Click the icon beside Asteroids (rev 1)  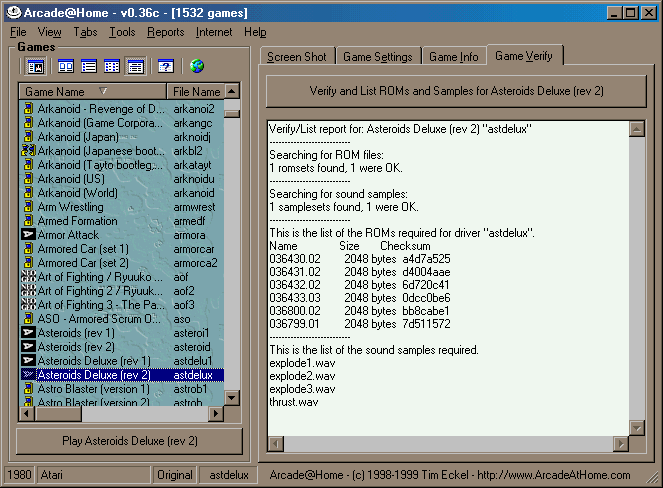pos(28,332)
